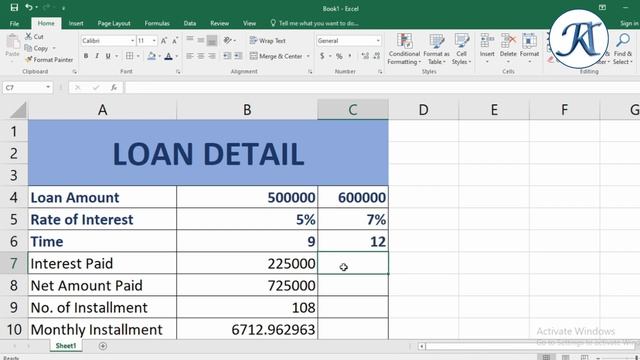
Task: Expand the Merge & Center dropdown arrow
Action: click(x=308, y=56)
